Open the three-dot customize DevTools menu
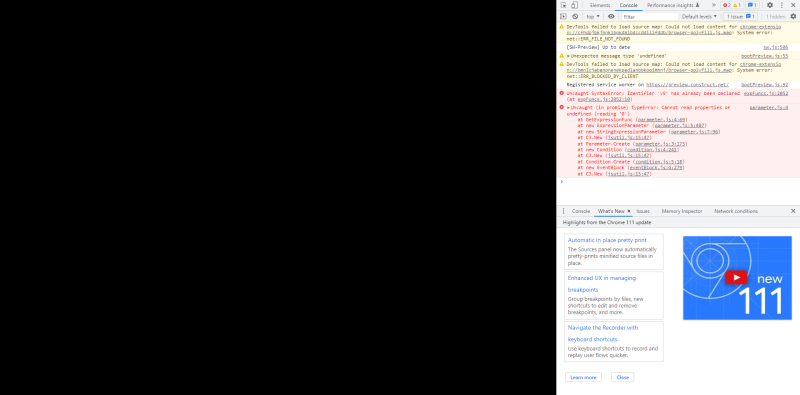 (782, 5)
